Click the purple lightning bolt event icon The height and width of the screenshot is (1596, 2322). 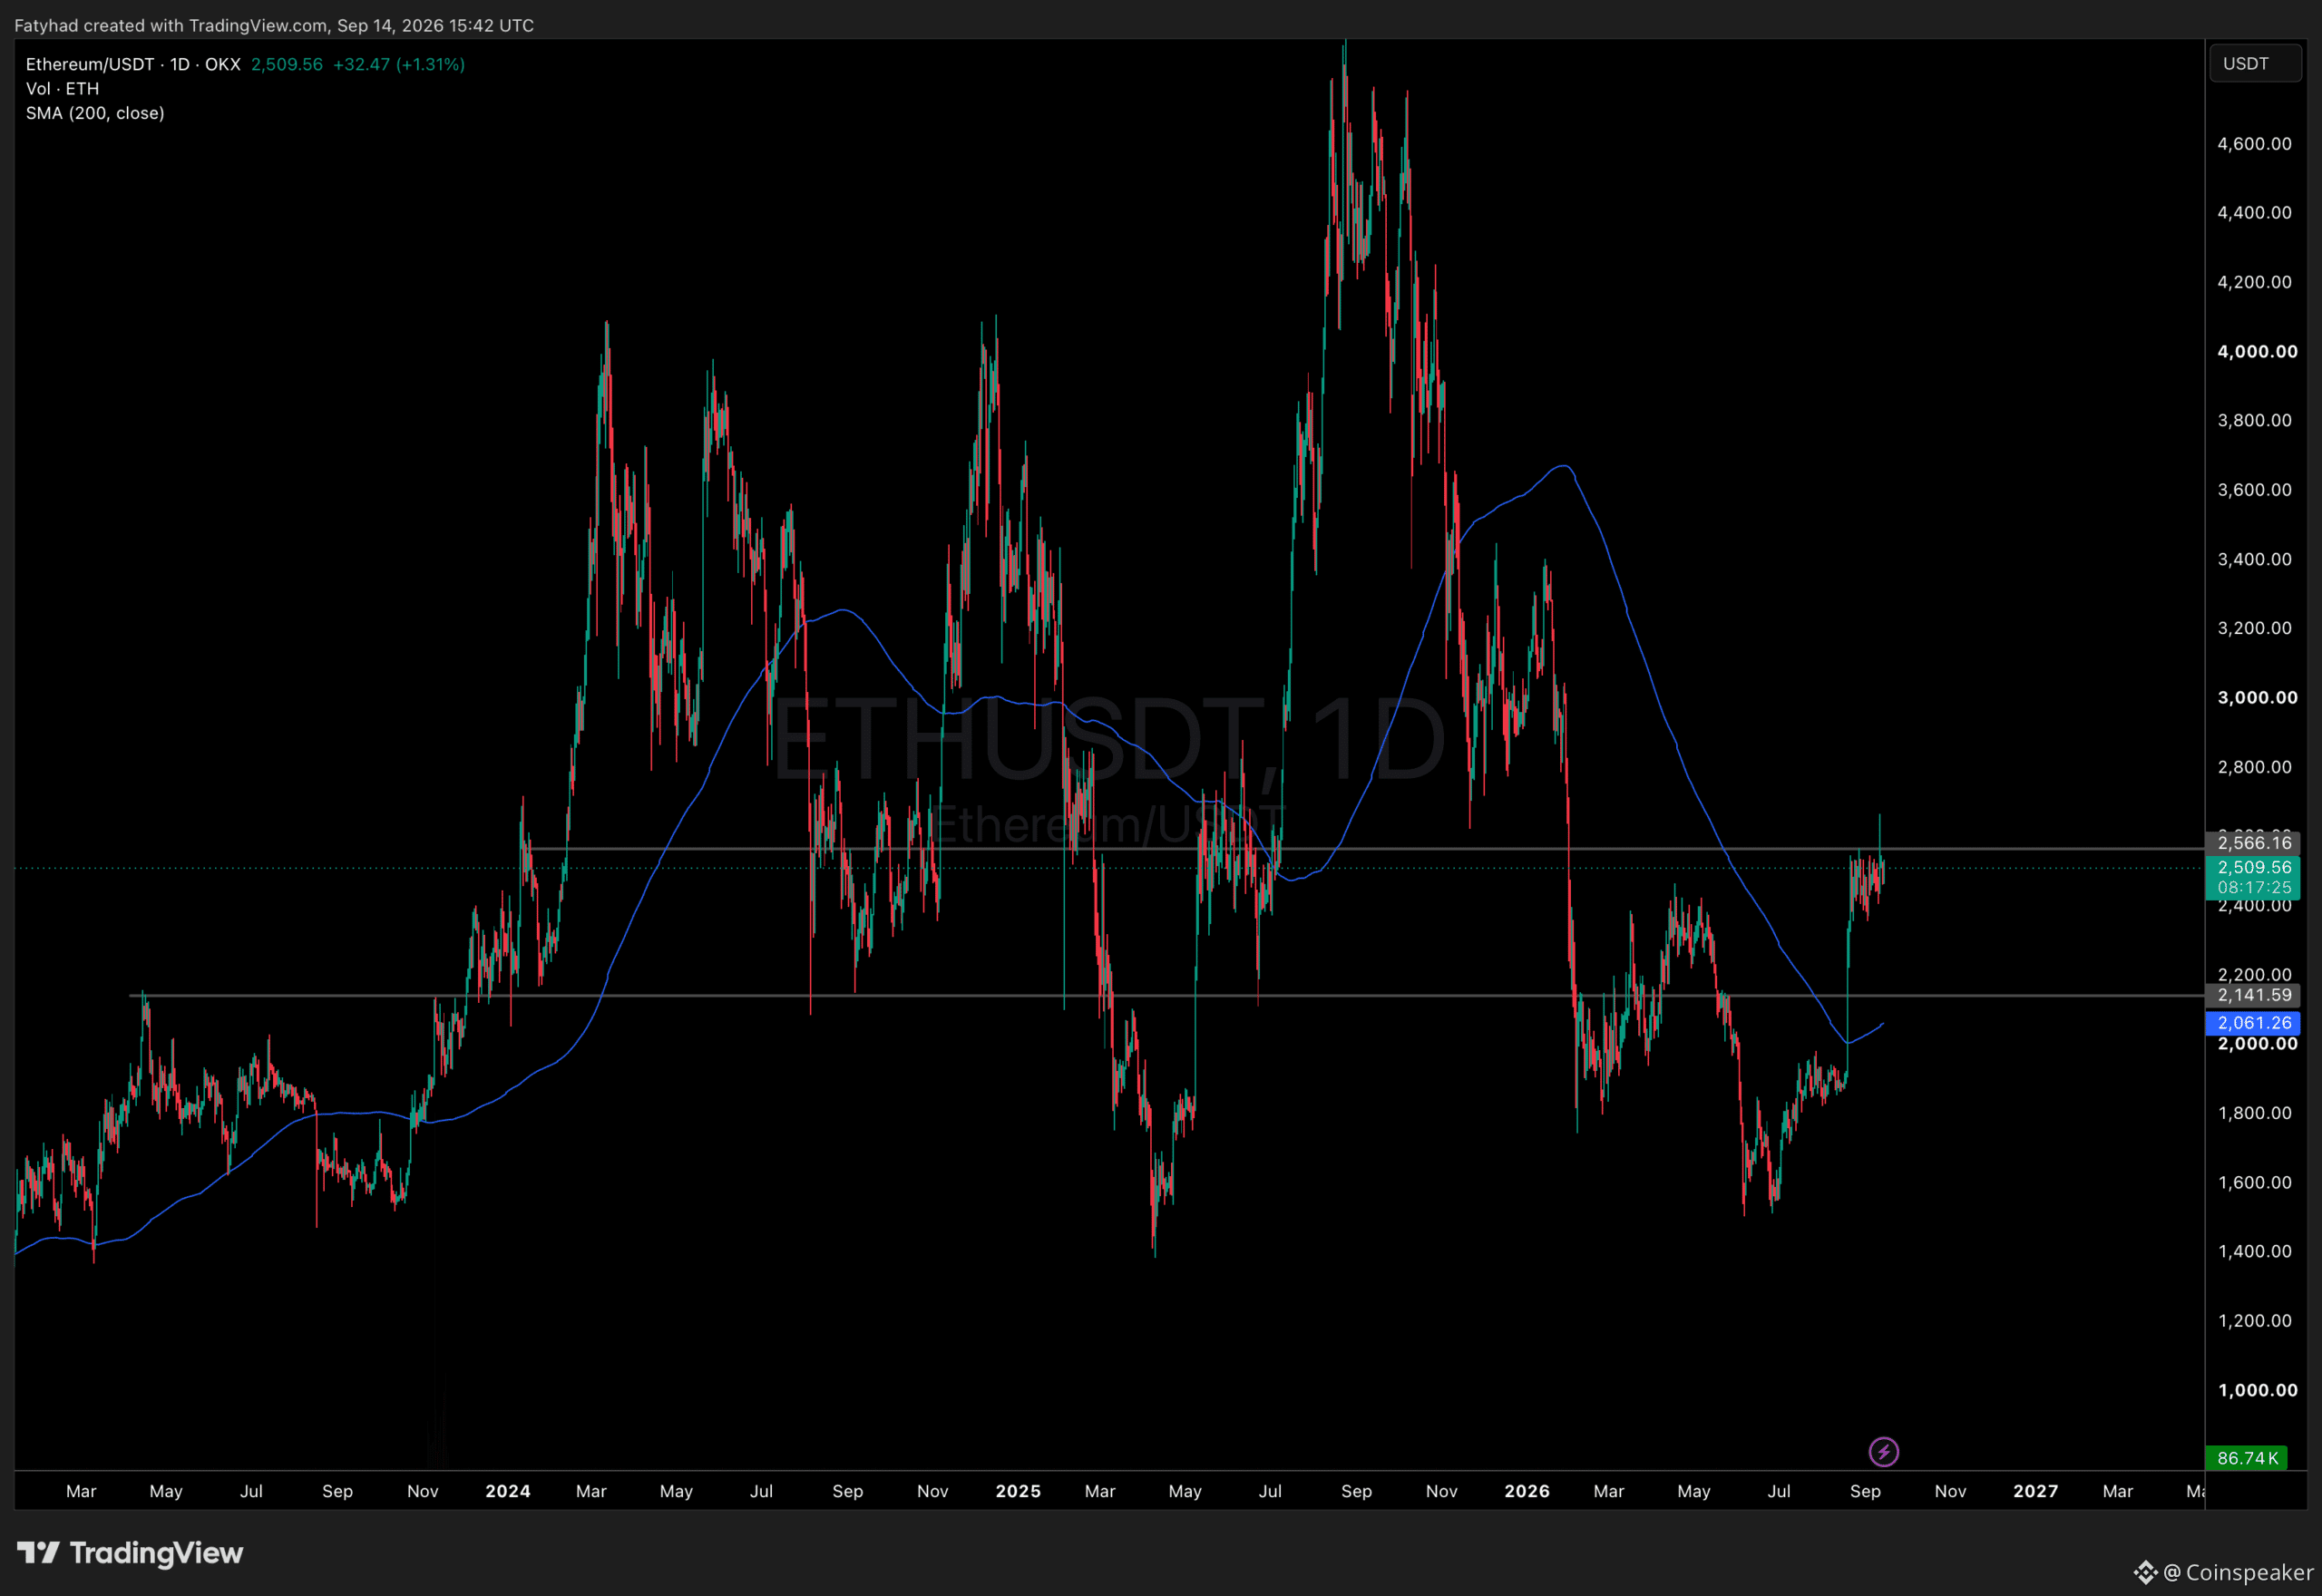[1883, 1451]
